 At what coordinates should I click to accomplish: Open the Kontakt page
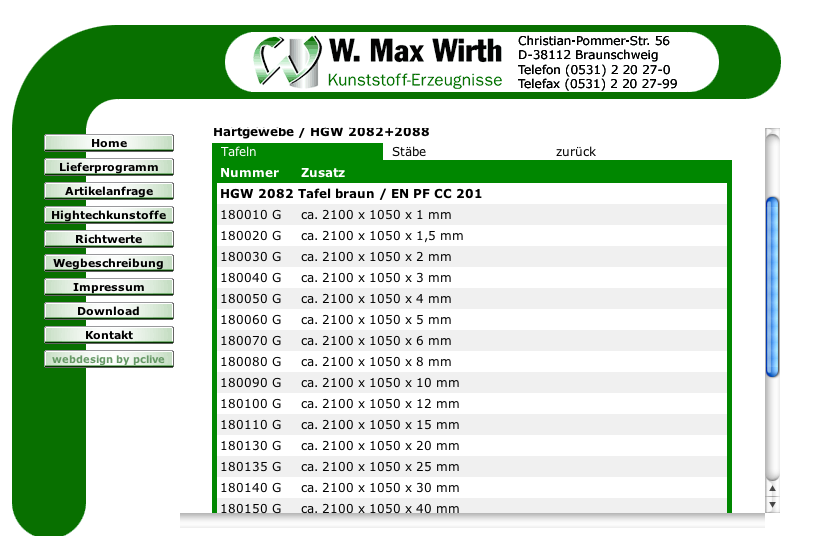click(x=109, y=335)
